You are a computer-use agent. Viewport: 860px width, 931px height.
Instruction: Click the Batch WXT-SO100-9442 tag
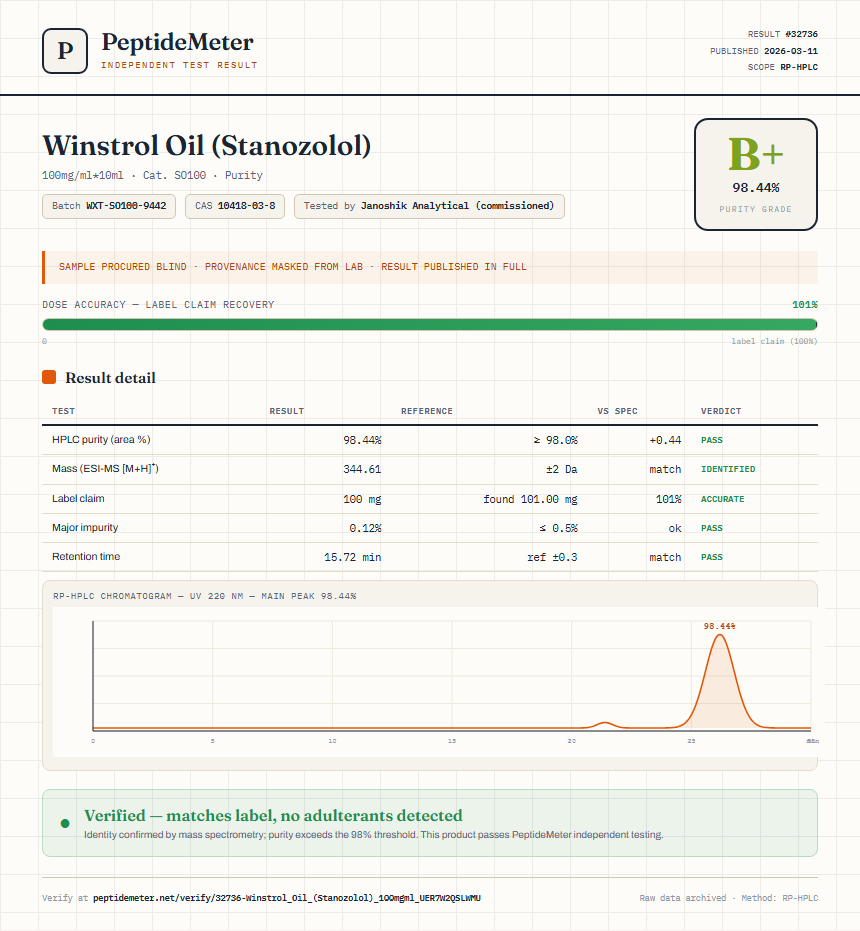point(109,206)
